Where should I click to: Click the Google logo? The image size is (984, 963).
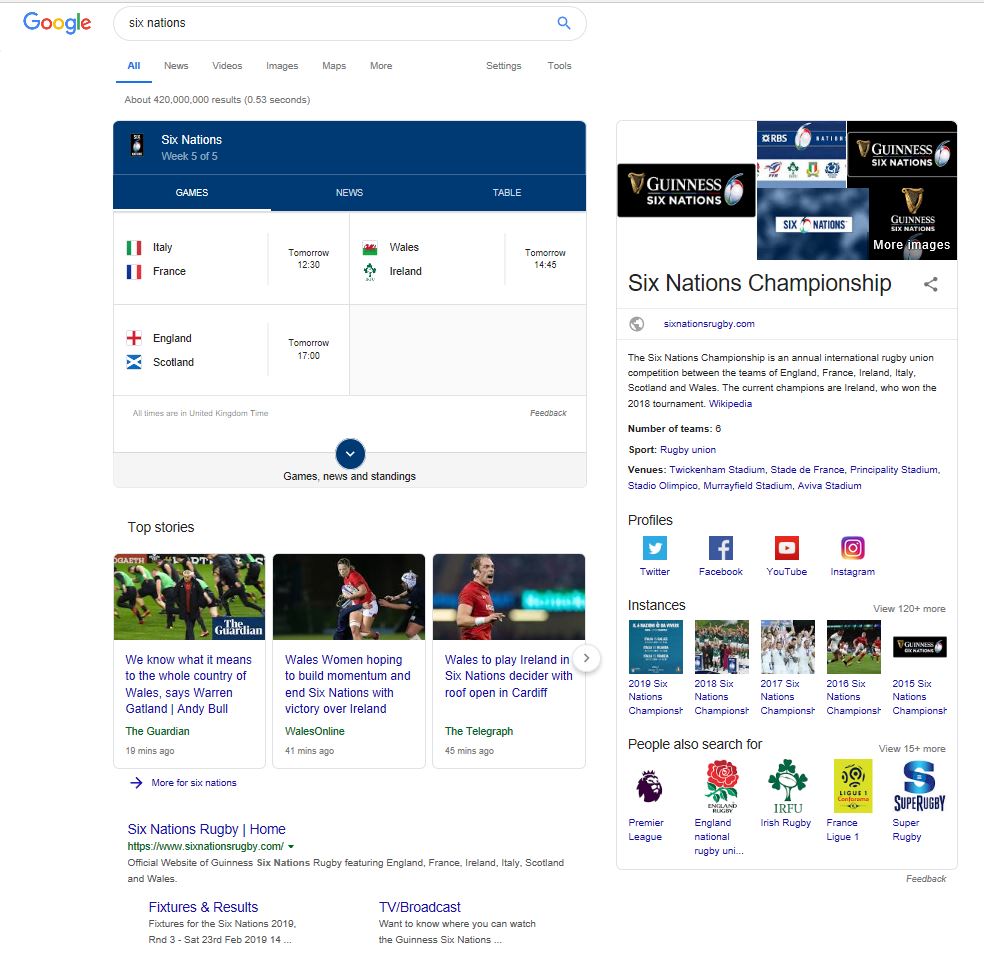pyautogui.click(x=57, y=23)
